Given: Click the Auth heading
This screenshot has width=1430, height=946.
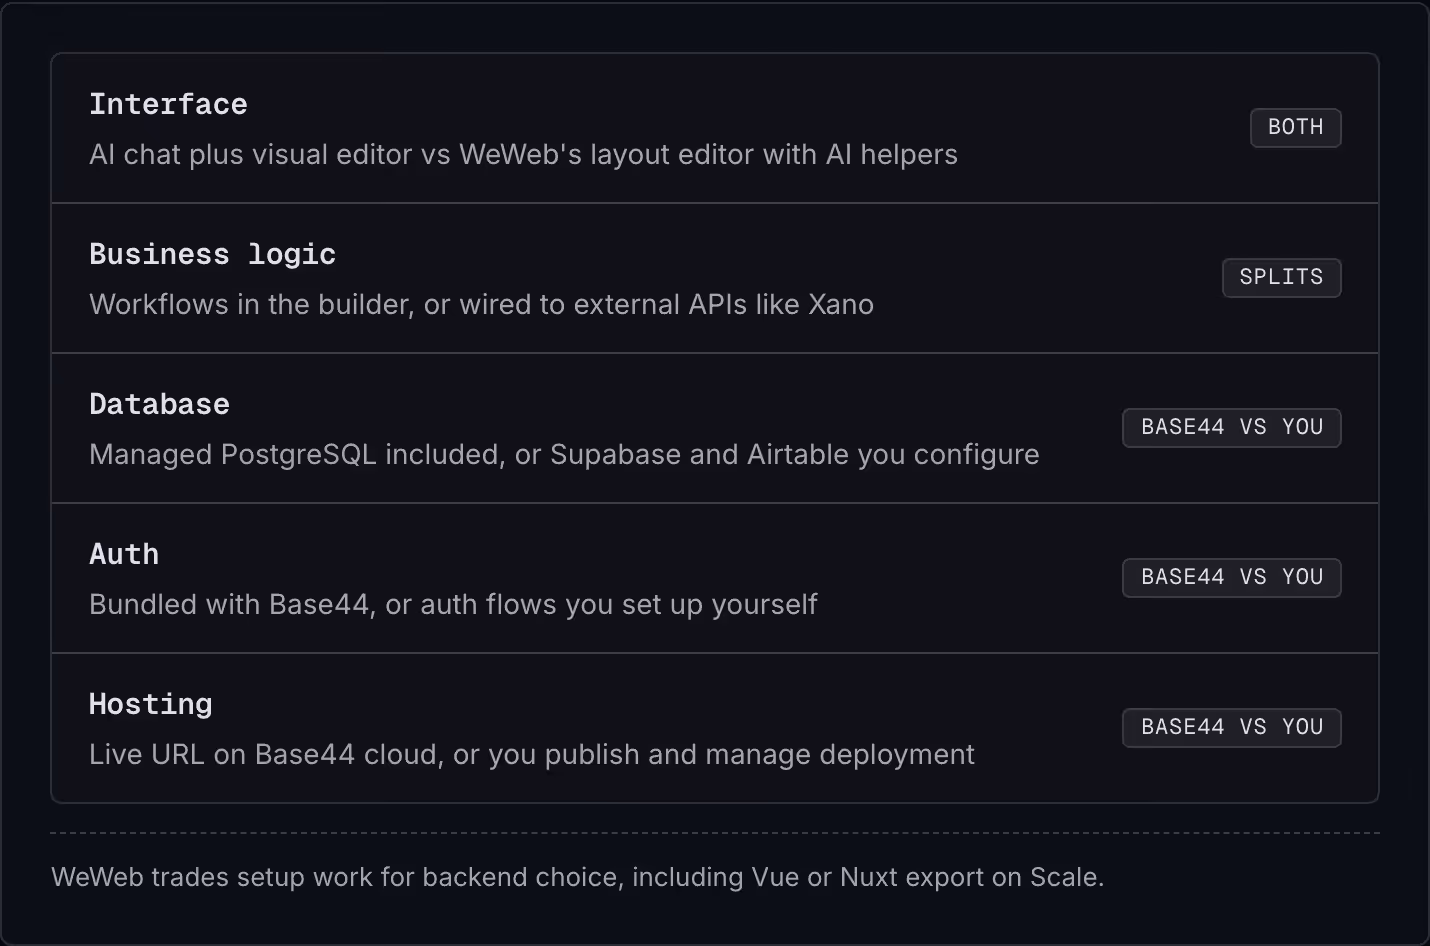Looking at the screenshot, I should 124,554.
